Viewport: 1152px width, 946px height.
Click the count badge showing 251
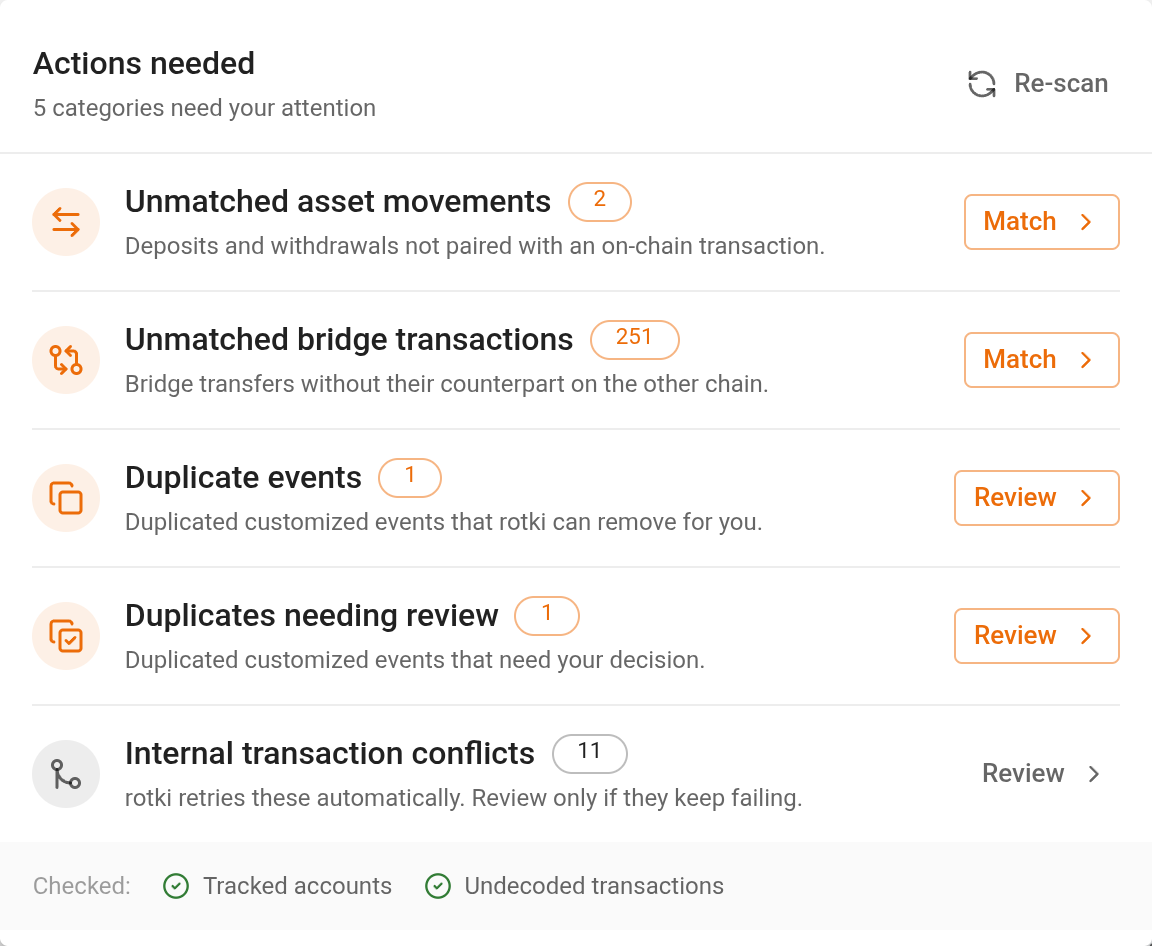(635, 339)
